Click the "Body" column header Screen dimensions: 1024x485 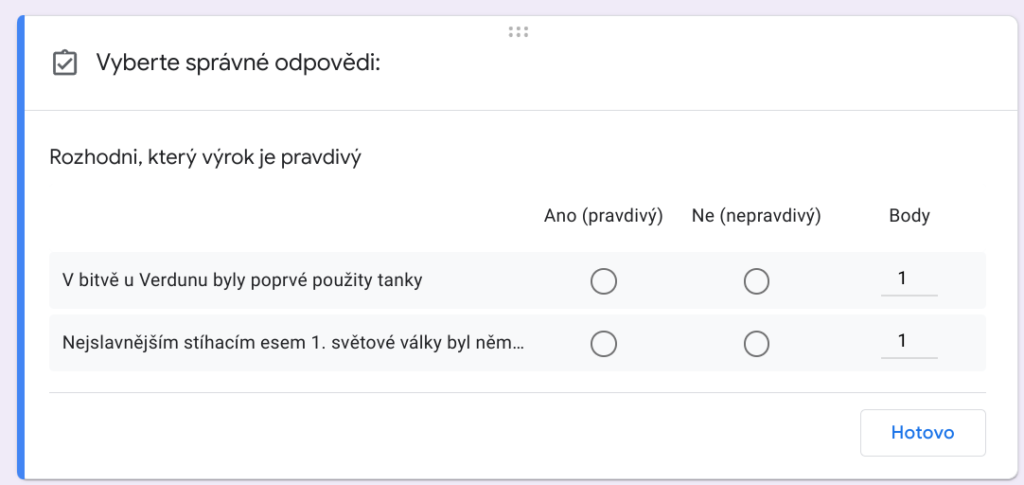coord(909,216)
